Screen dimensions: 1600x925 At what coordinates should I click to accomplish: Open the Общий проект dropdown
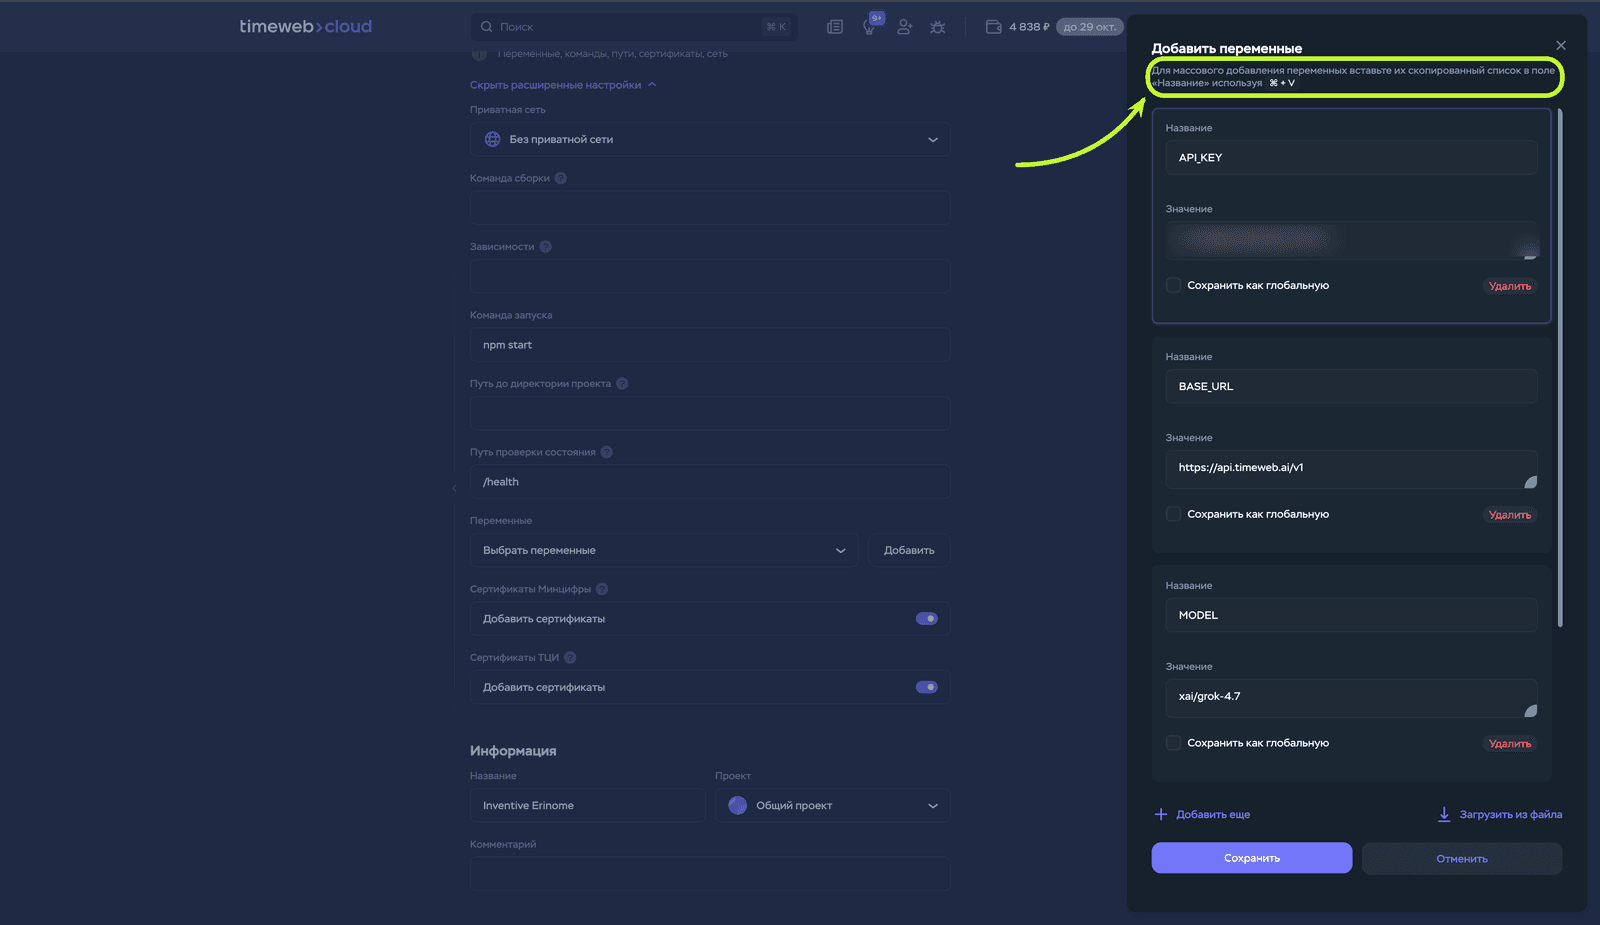coord(832,806)
